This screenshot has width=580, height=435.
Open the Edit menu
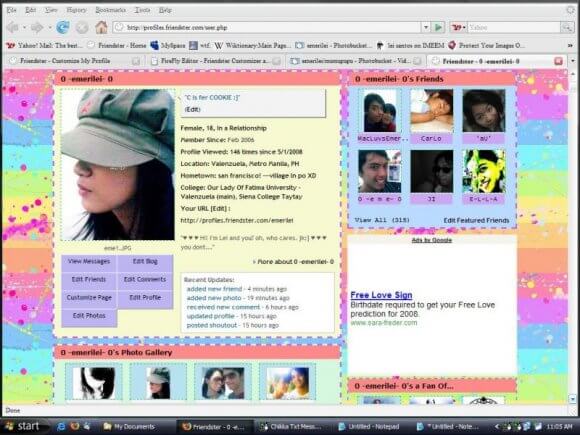pos(30,10)
